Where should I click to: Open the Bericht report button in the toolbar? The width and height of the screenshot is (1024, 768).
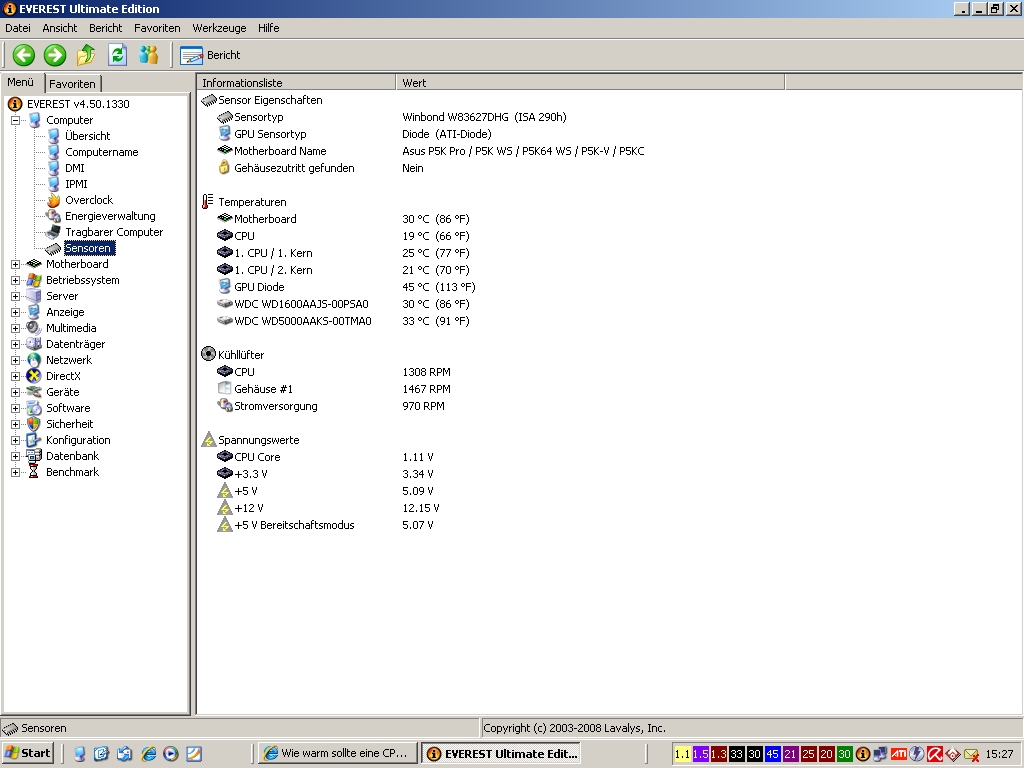[x=210, y=56]
